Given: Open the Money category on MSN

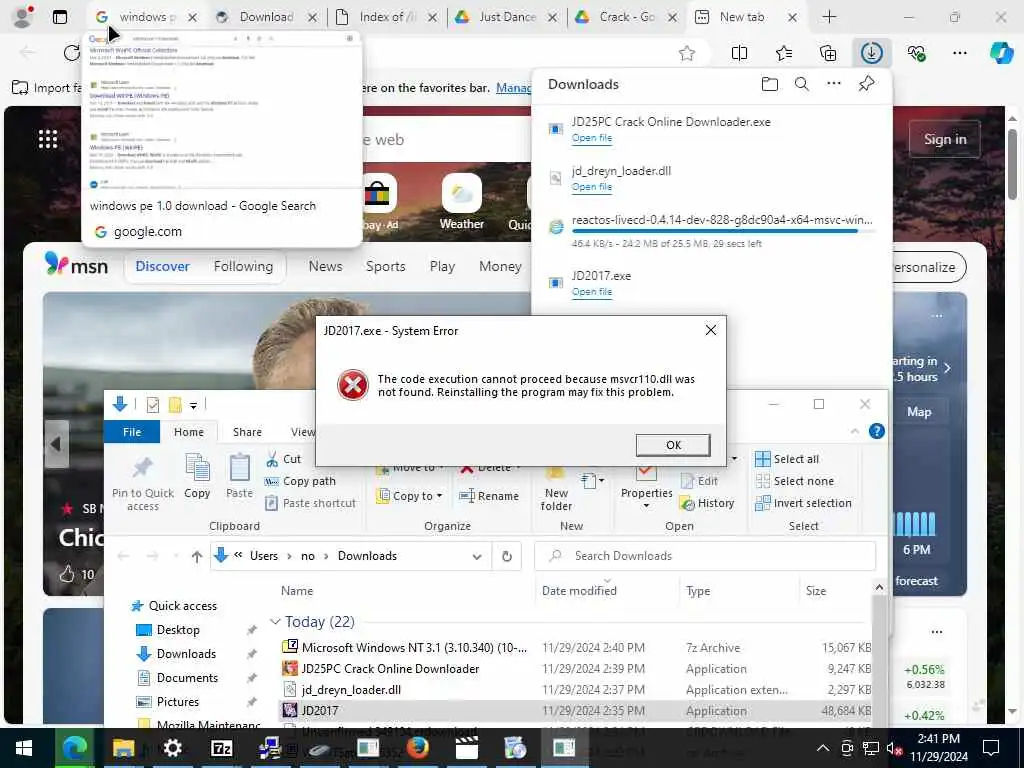Looking at the screenshot, I should pyautogui.click(x=500, y=266).
